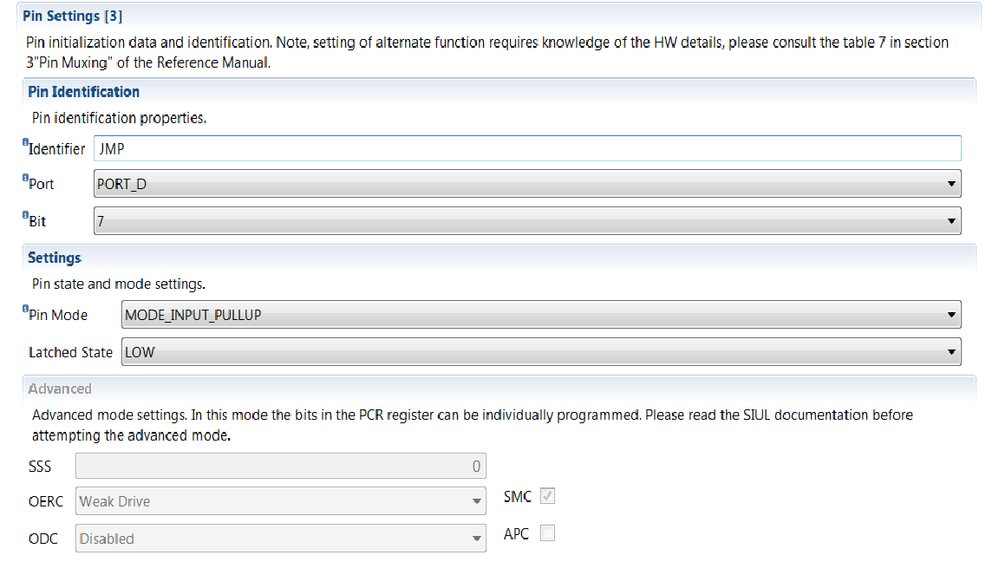Click the Pin Mode label
Screen dimensions: 999x562
coord(57,315)
